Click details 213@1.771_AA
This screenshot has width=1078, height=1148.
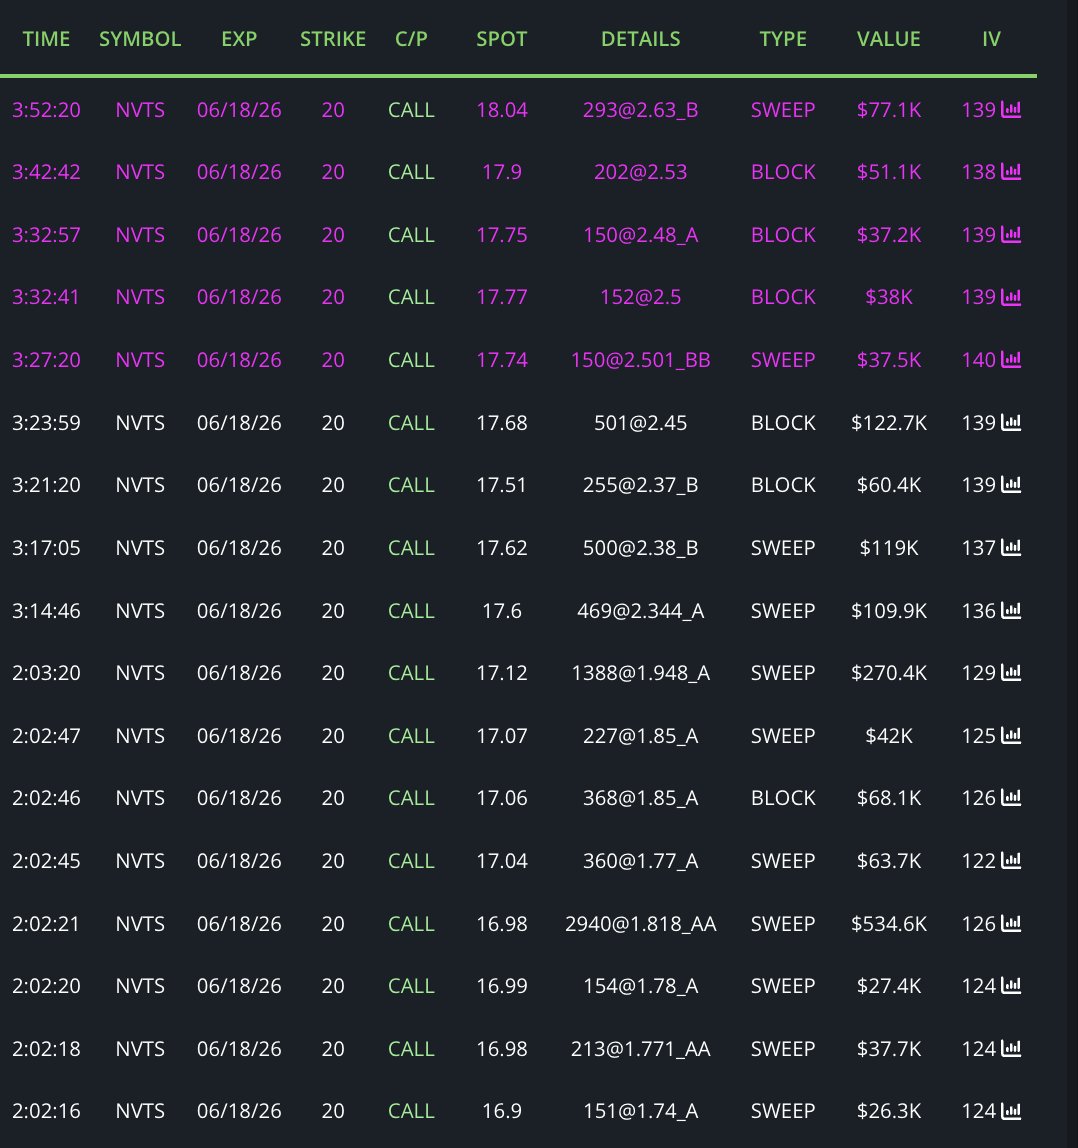tap(641, 1049)
